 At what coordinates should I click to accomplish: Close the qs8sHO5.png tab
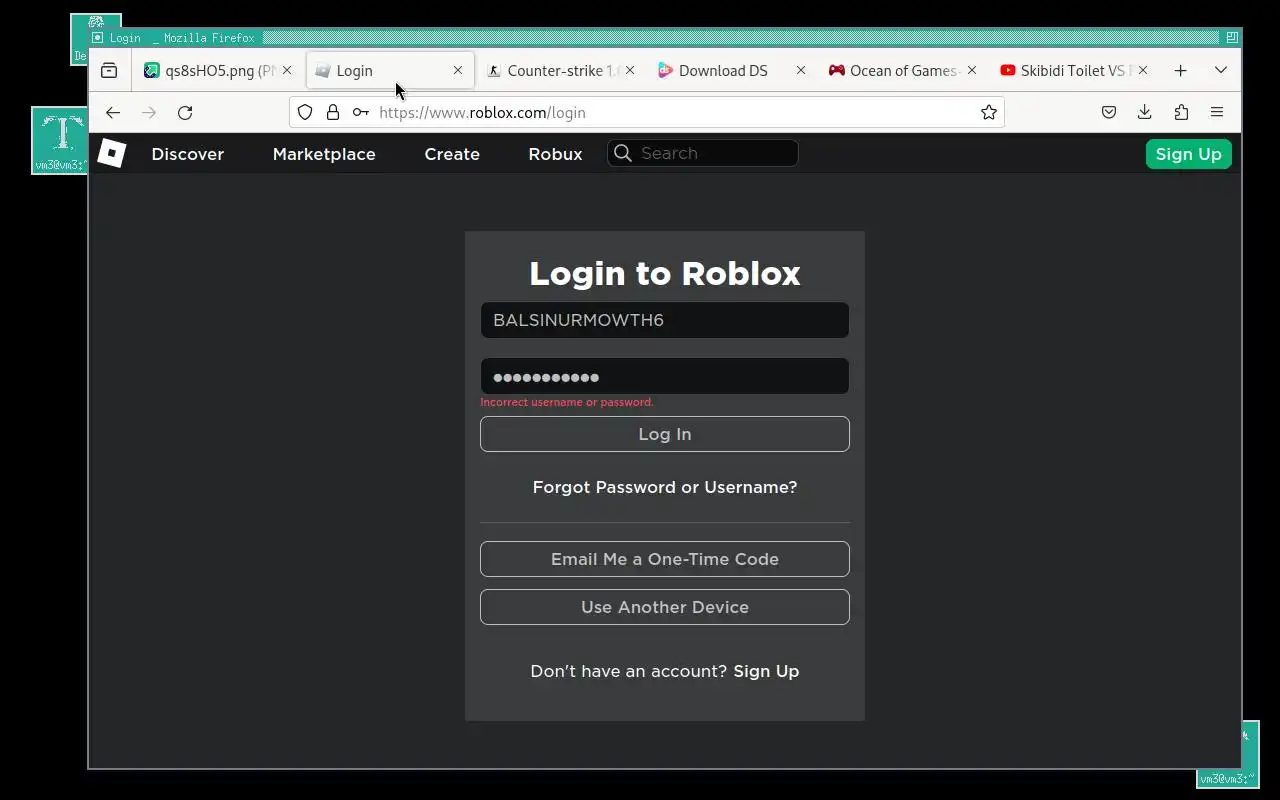[x=287, y=70]
